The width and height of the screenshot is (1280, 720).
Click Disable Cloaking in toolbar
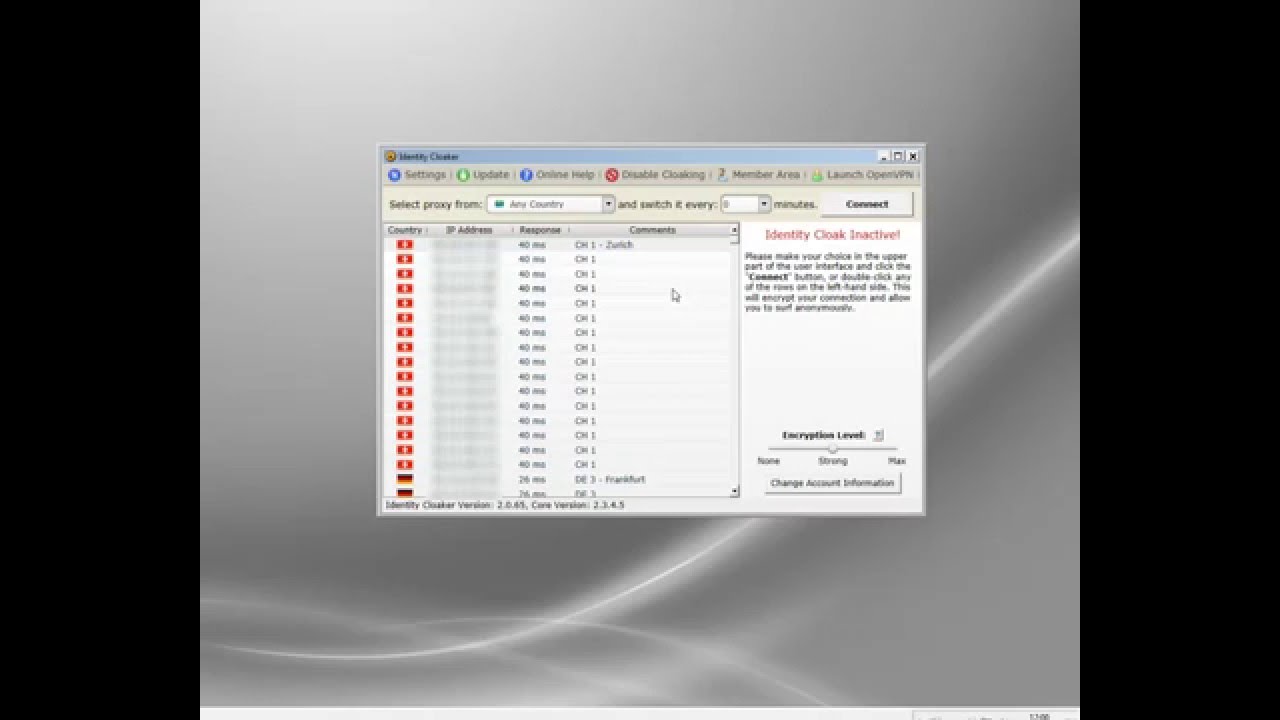(x=655, y=175)
